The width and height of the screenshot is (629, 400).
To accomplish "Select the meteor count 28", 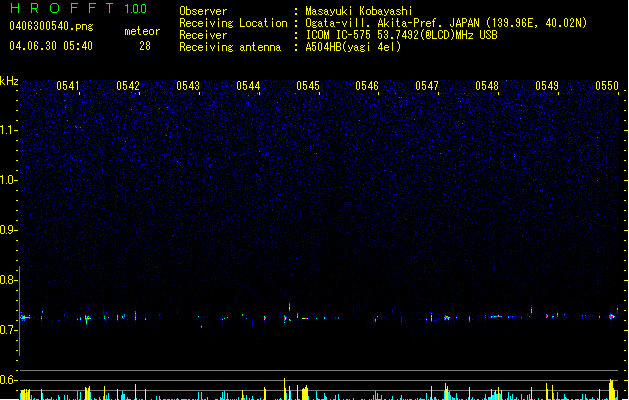I will [145, 46].
